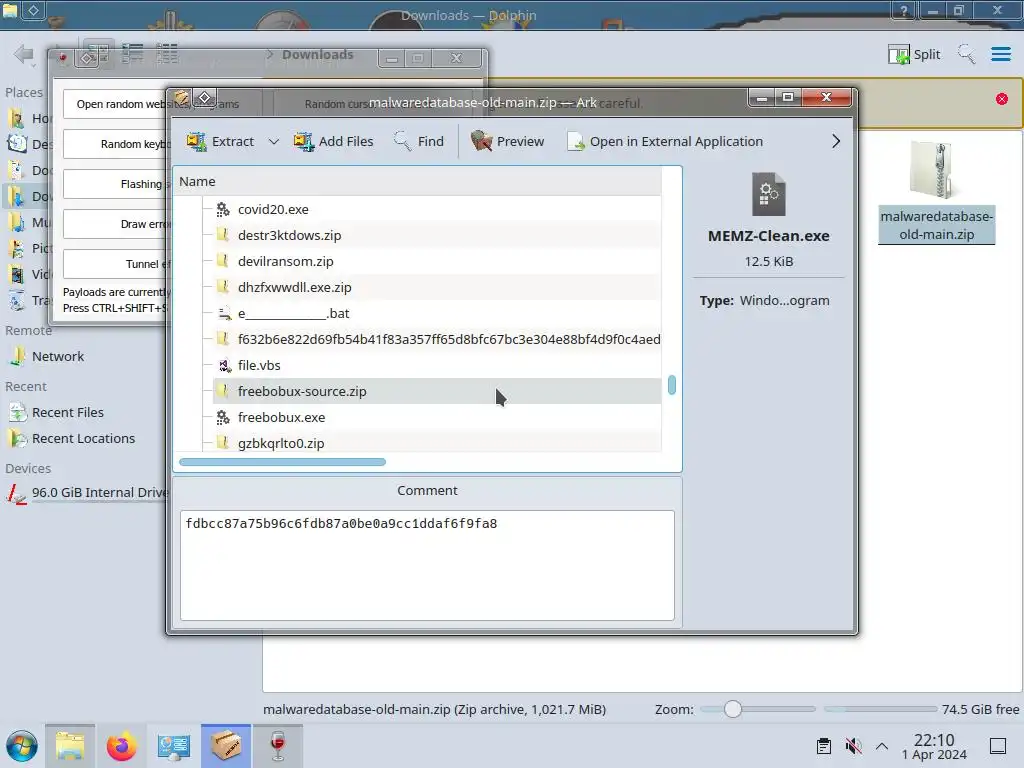
Task: Select malwaredatabase-old-main.zip in Dolphin
Action: (936, 192)
